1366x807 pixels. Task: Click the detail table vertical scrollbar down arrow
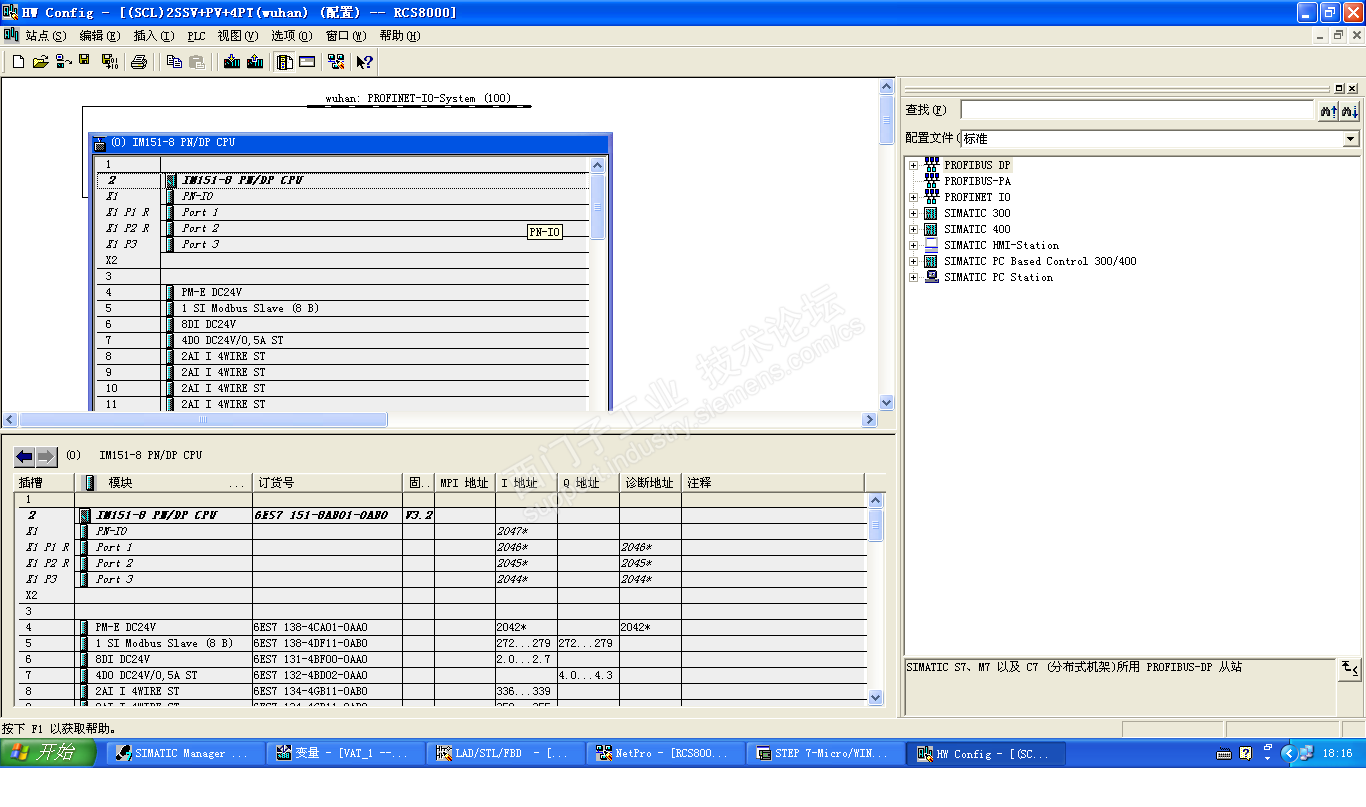[x=876, y=697]
